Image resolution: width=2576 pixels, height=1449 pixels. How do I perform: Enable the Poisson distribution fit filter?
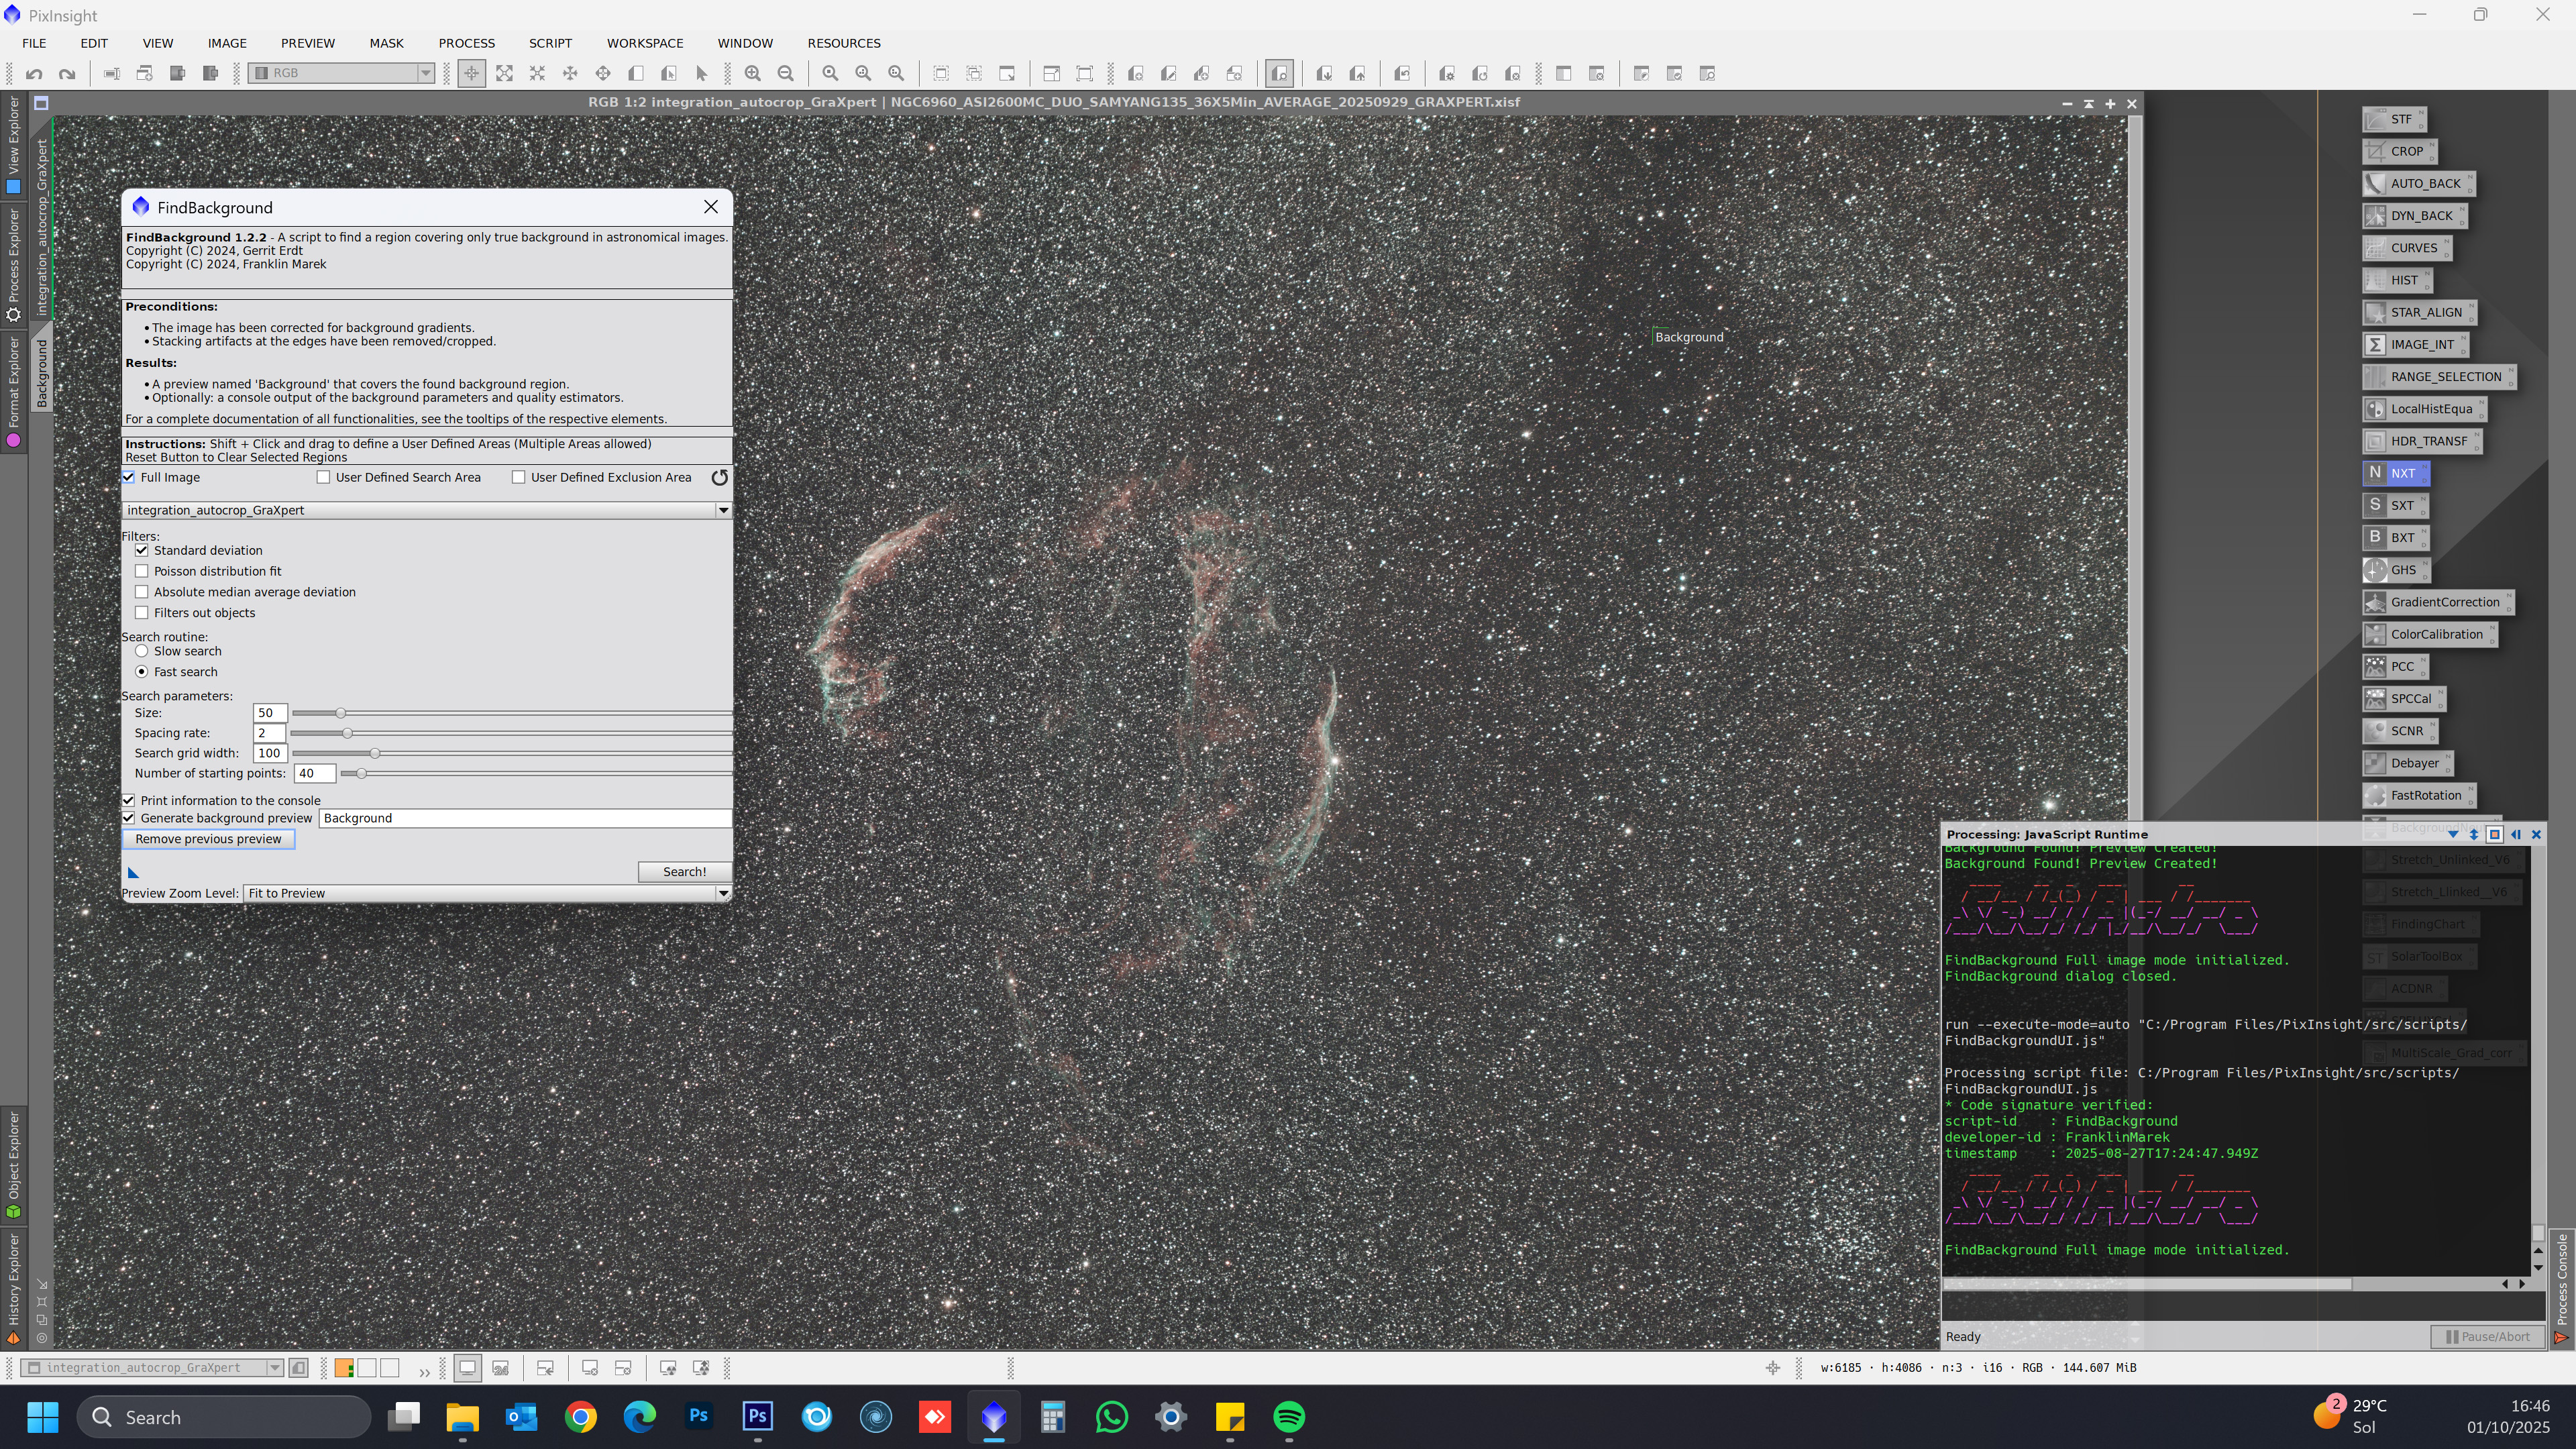coord(142,571)
